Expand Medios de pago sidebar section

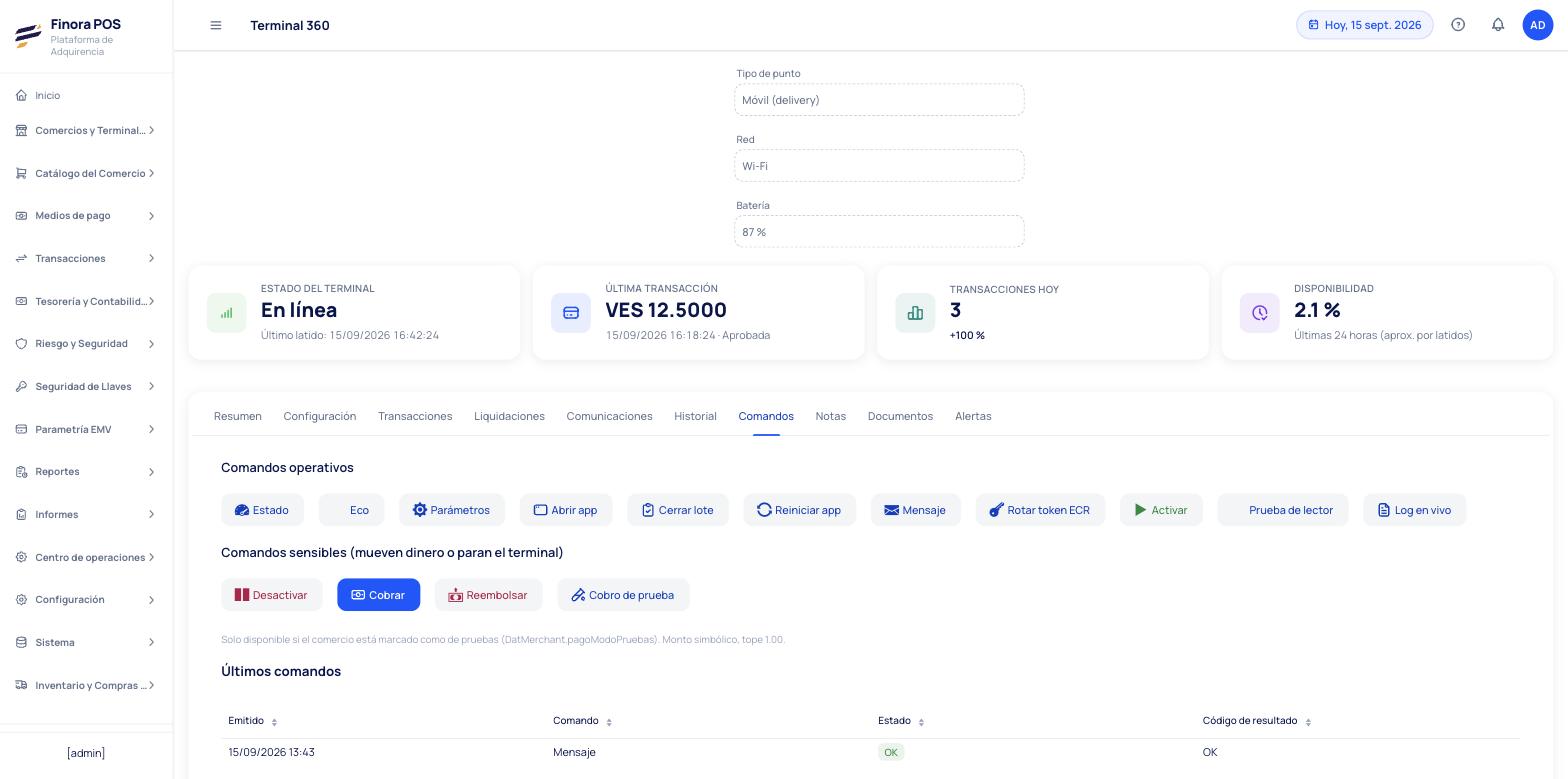(87, 216)
